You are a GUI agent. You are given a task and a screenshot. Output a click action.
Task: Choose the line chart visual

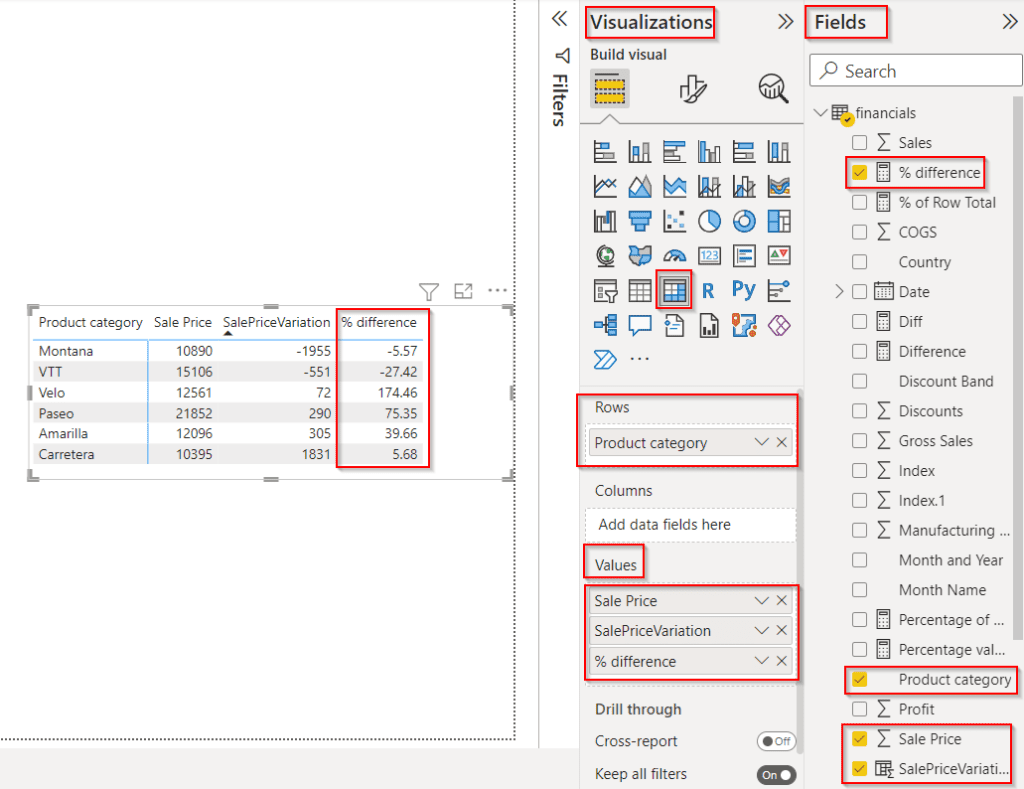point(605,186)
